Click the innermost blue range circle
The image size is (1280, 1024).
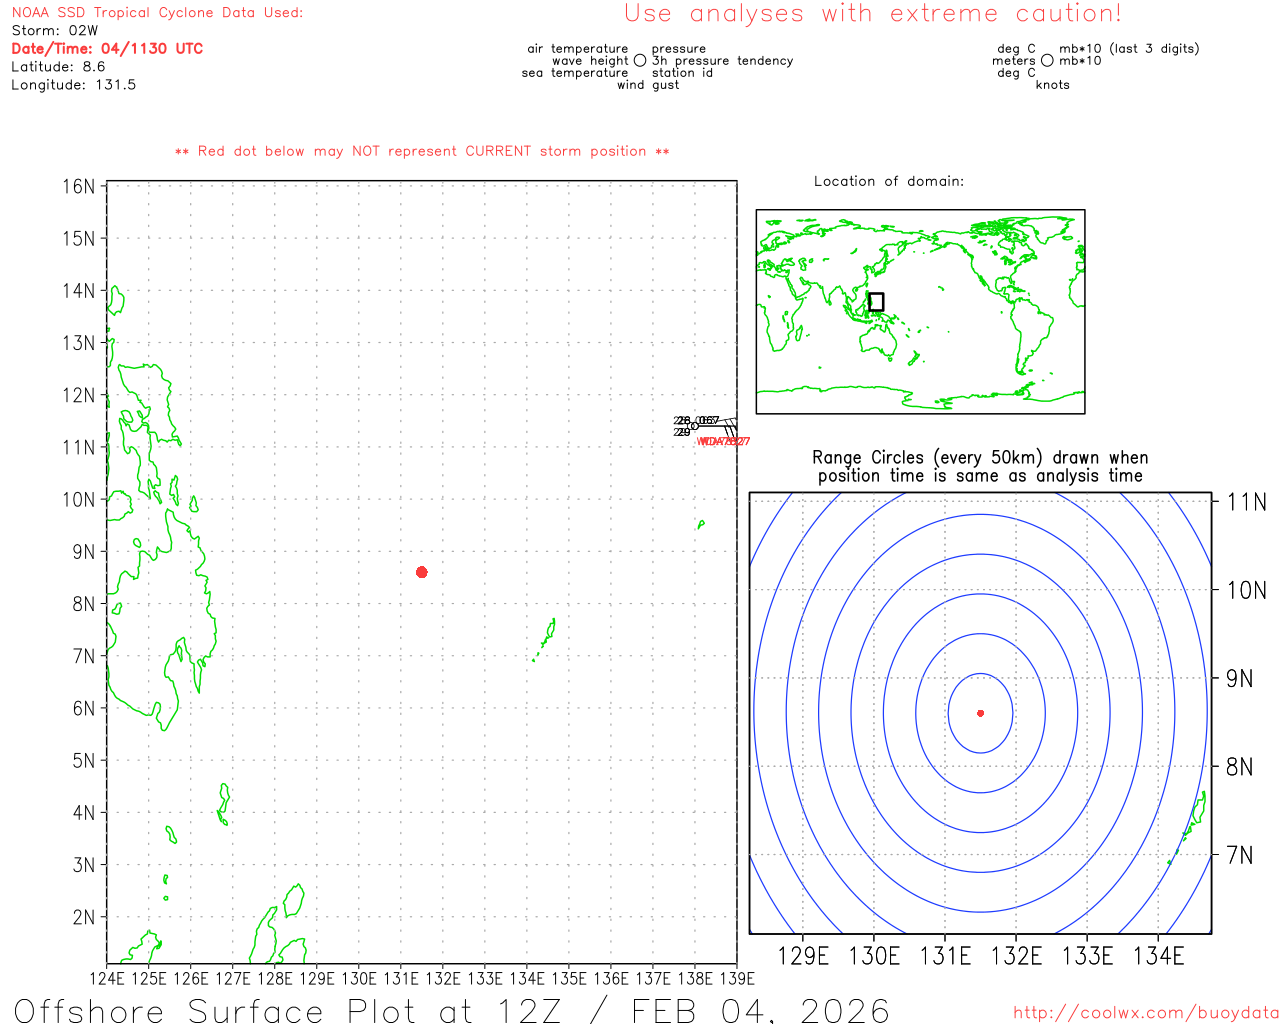point(948,713)
